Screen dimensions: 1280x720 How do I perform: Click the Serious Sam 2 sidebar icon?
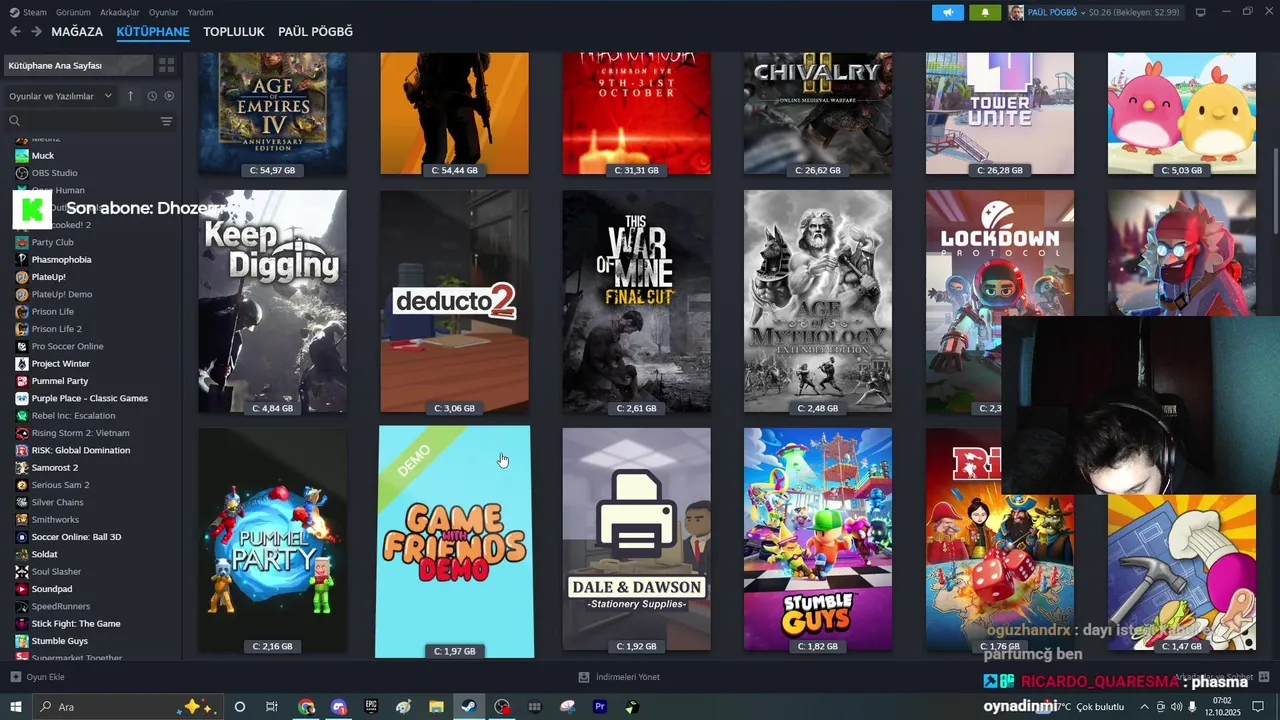click(22, 485)
